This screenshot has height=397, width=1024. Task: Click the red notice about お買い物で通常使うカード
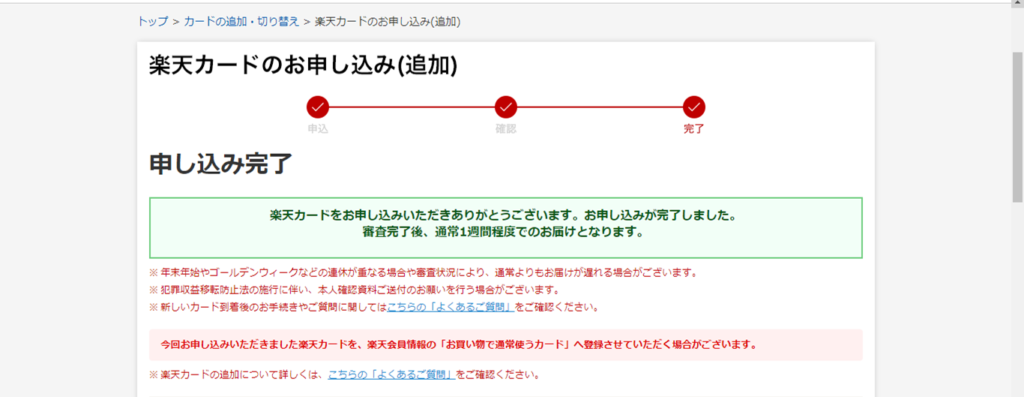[x=505, y=345]
